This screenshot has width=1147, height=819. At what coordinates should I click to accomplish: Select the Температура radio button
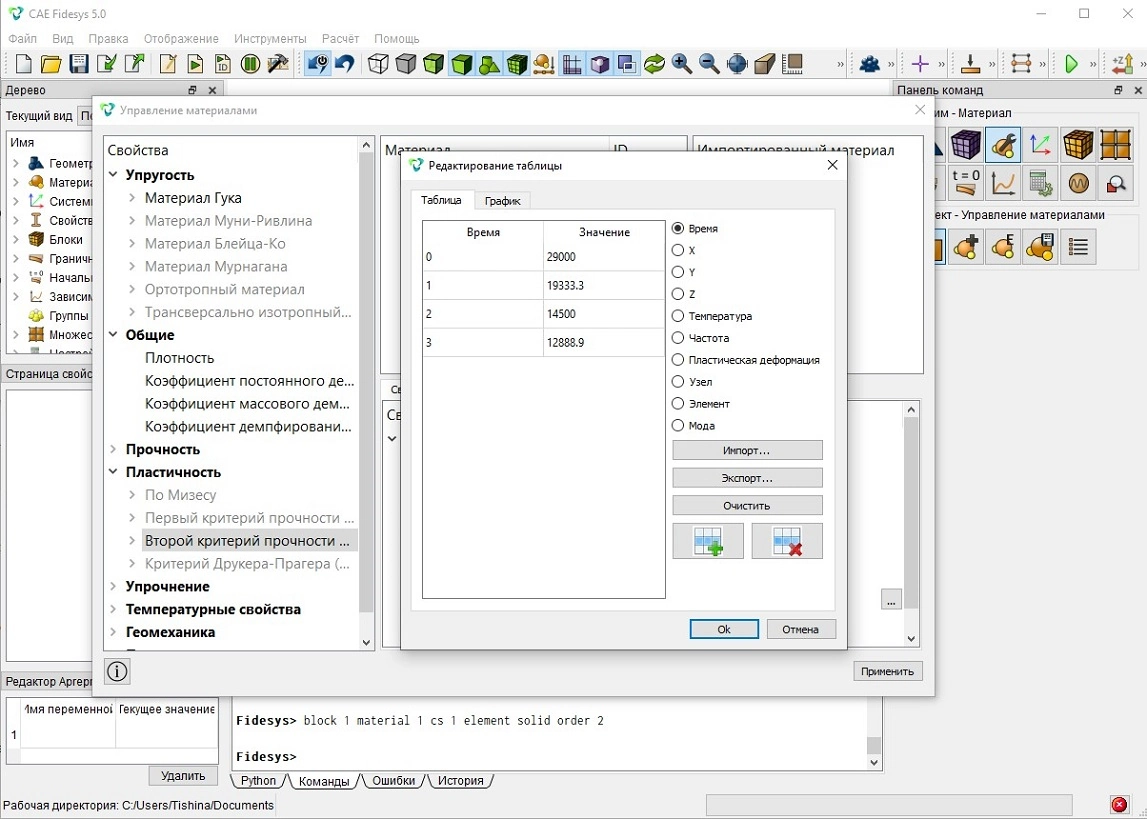click(x=677, y=316)
